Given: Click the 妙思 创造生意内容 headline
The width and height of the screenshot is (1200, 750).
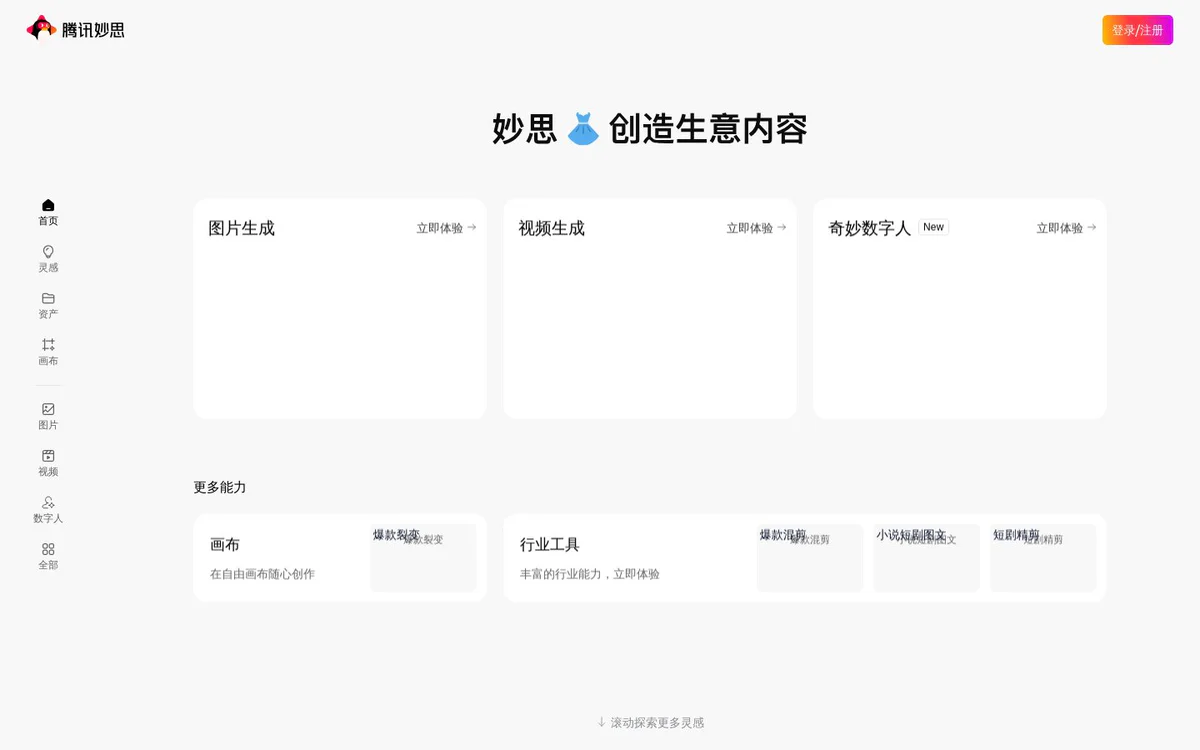Looking at the screenshot, I should (x=650, y=129).
